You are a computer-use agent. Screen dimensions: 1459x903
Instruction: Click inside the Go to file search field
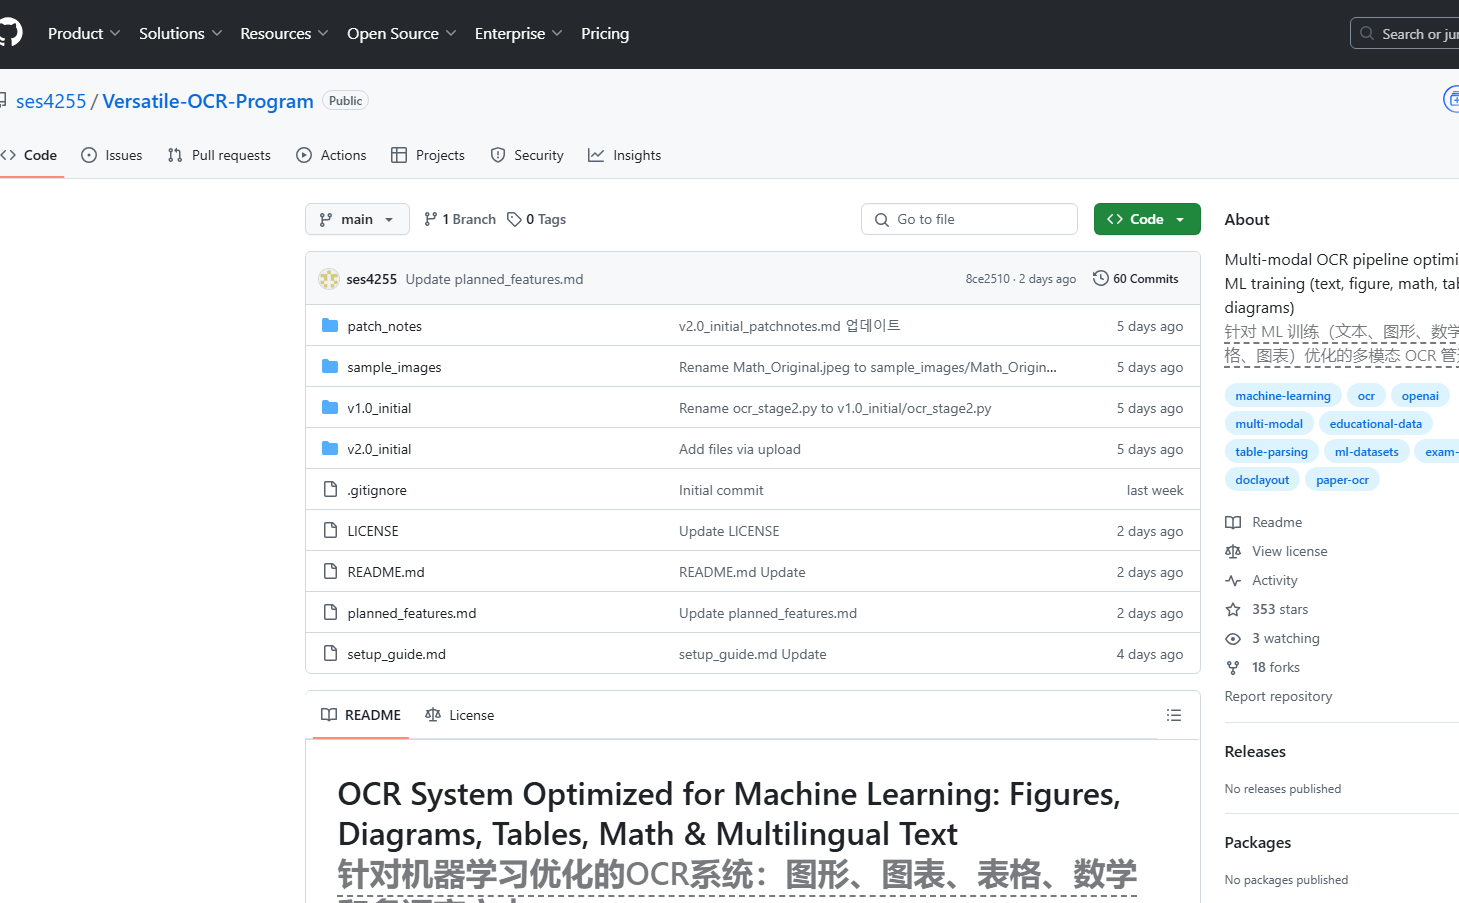(968, 218)
